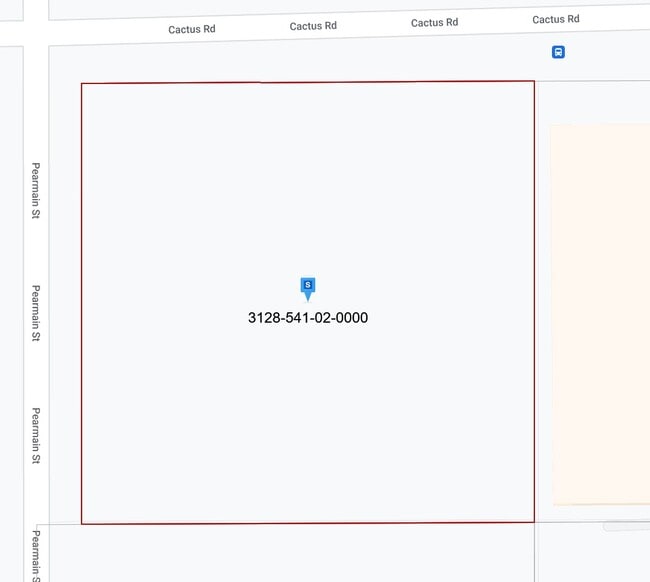Screen dimensions: 650x582
Task: Click the leftmost Cactus Rd label
Action: [x=191, y=29]
